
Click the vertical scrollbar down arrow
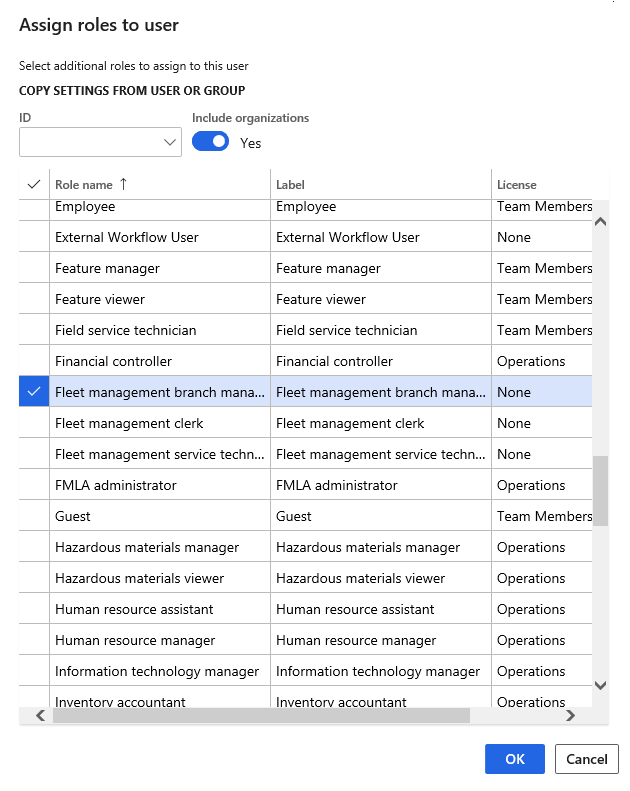coord(600,685)
